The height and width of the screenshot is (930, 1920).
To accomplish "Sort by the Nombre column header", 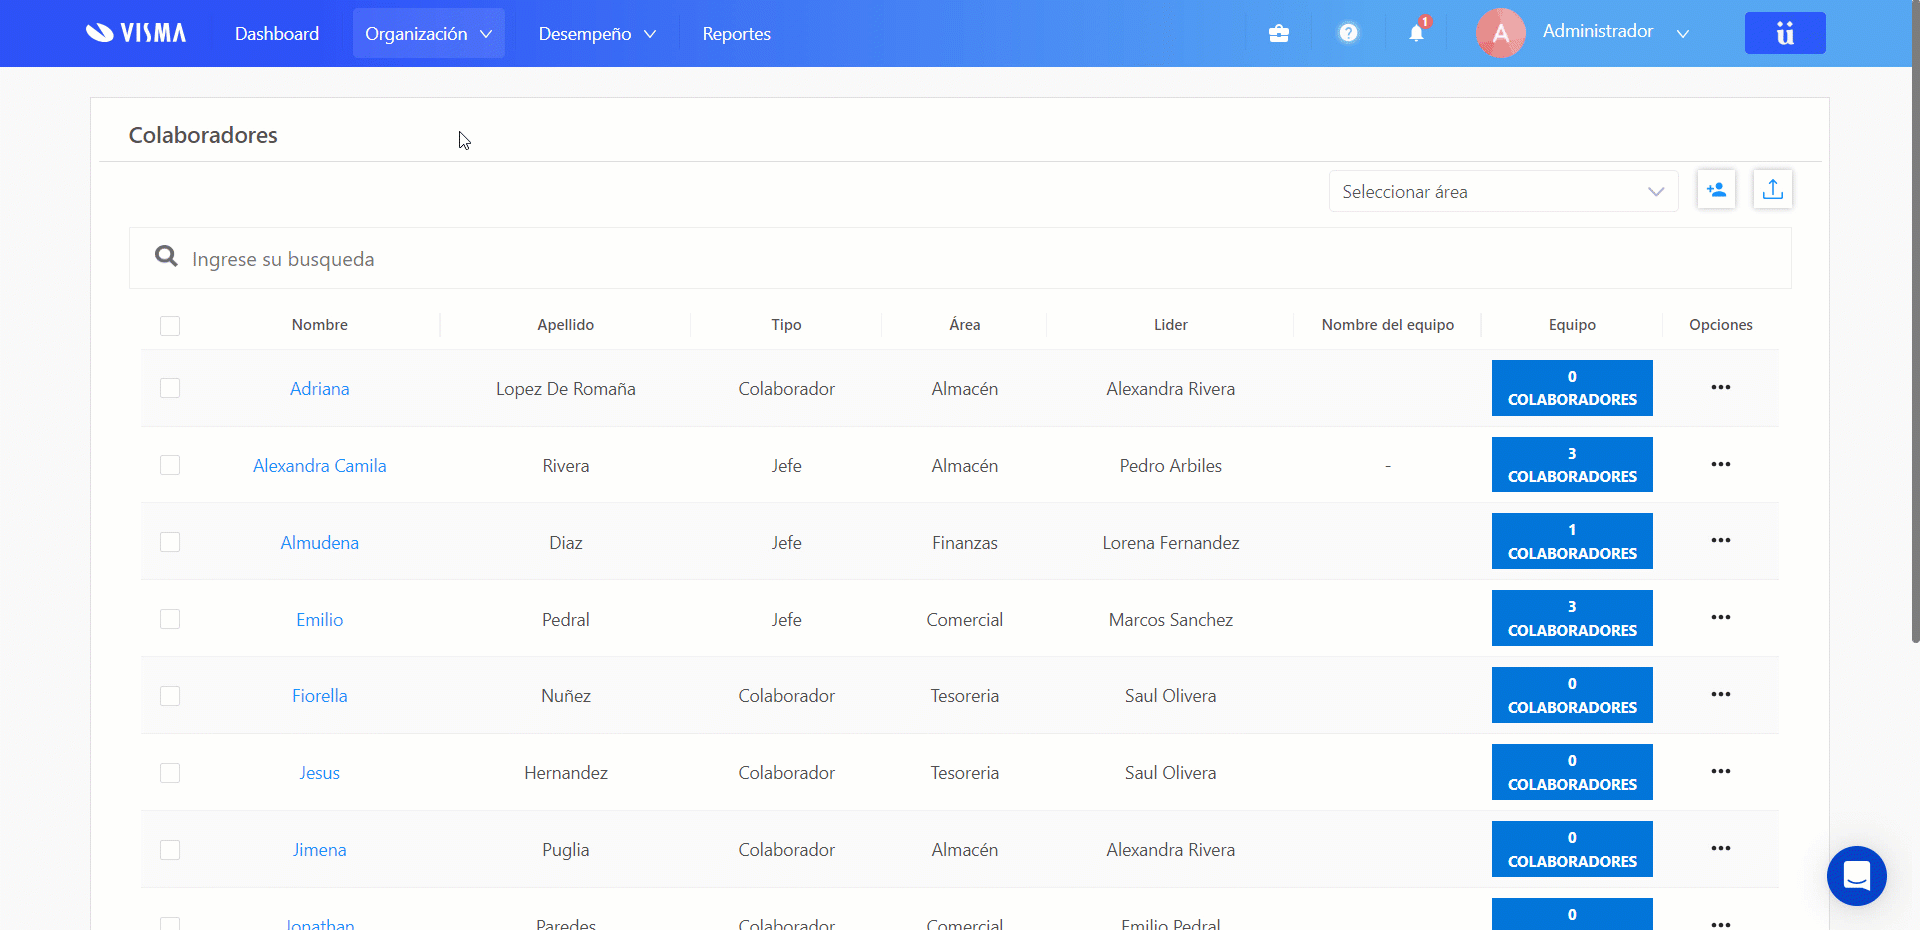I will point(320,325).
